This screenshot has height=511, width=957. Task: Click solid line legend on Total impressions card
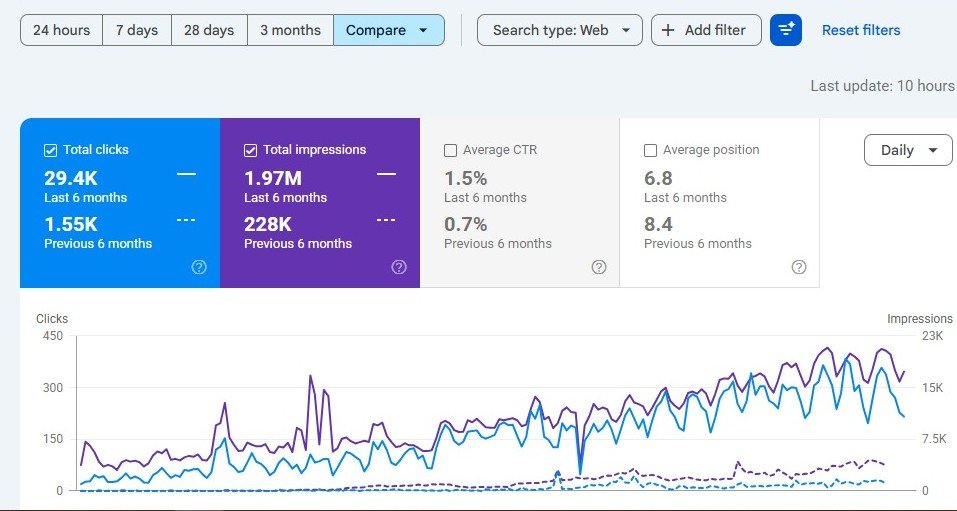point(386,174)
